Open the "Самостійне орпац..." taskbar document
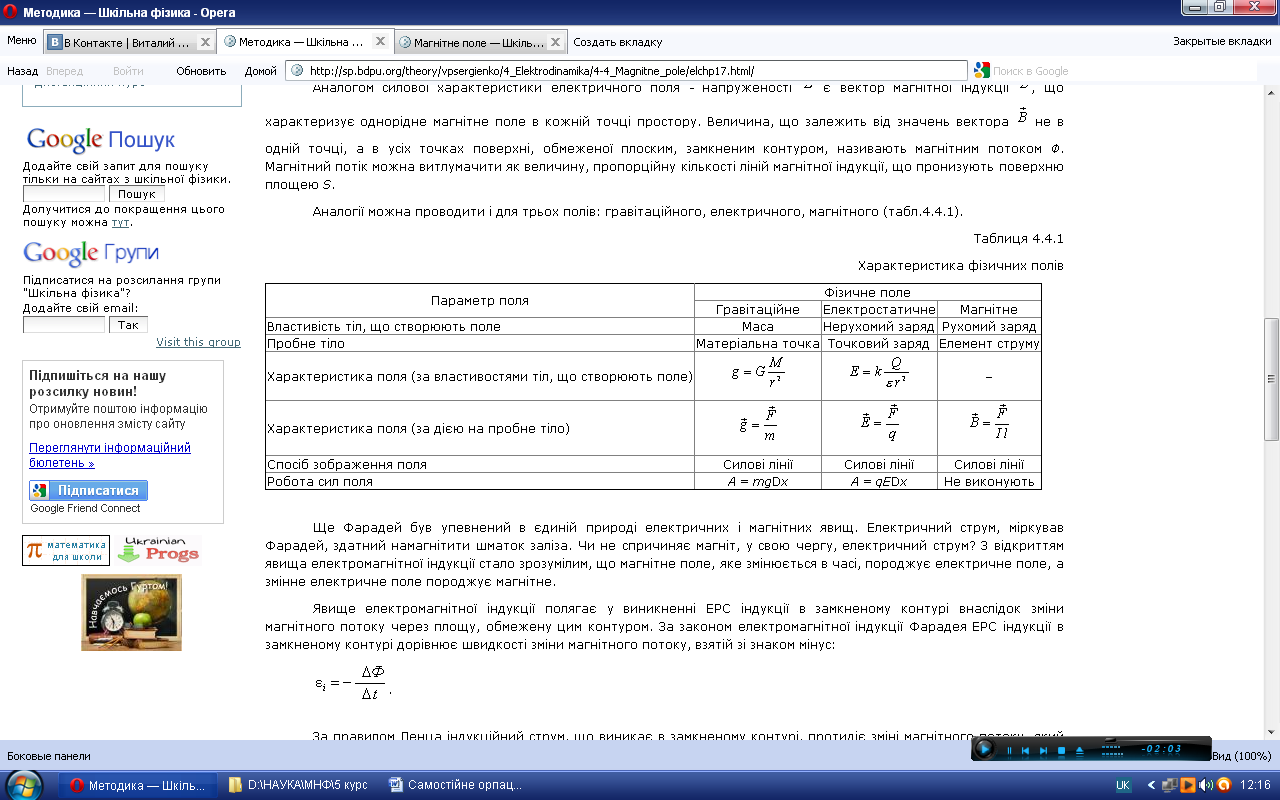Screen dimensions: 1280x800 [x=458, y=785]
